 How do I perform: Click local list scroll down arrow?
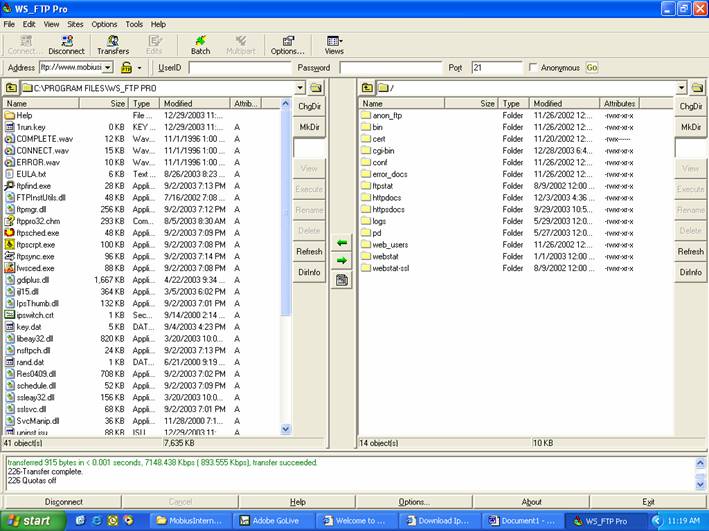[285, 429]
